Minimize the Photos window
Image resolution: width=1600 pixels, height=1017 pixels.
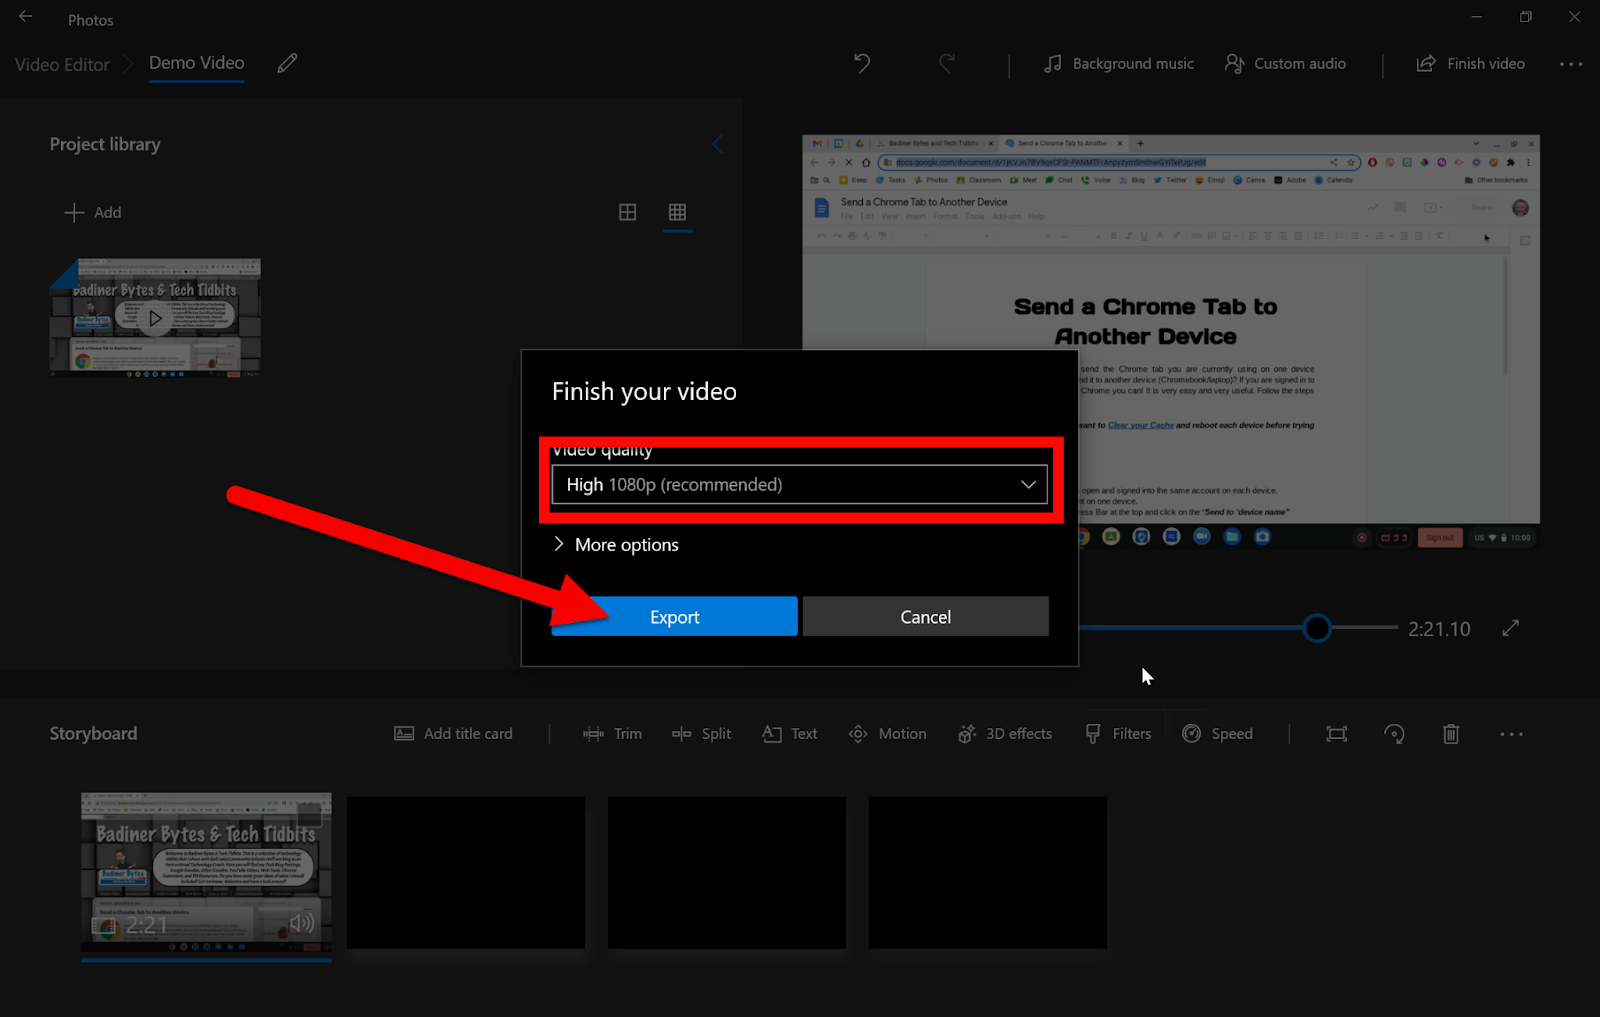pos(1476,17)
